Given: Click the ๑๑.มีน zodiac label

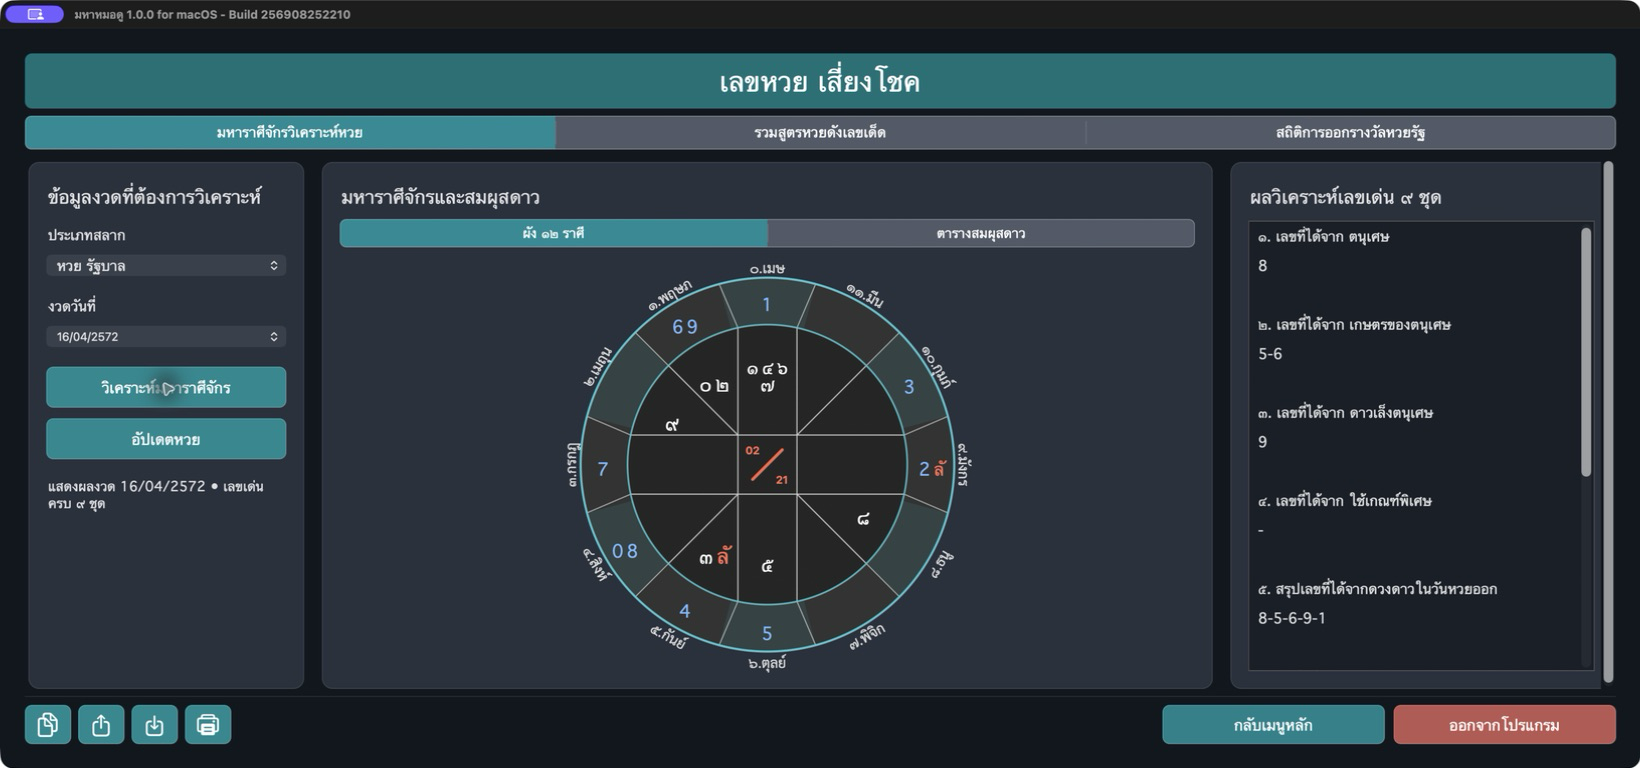Looking at the screenshot, I should point(864,295).
